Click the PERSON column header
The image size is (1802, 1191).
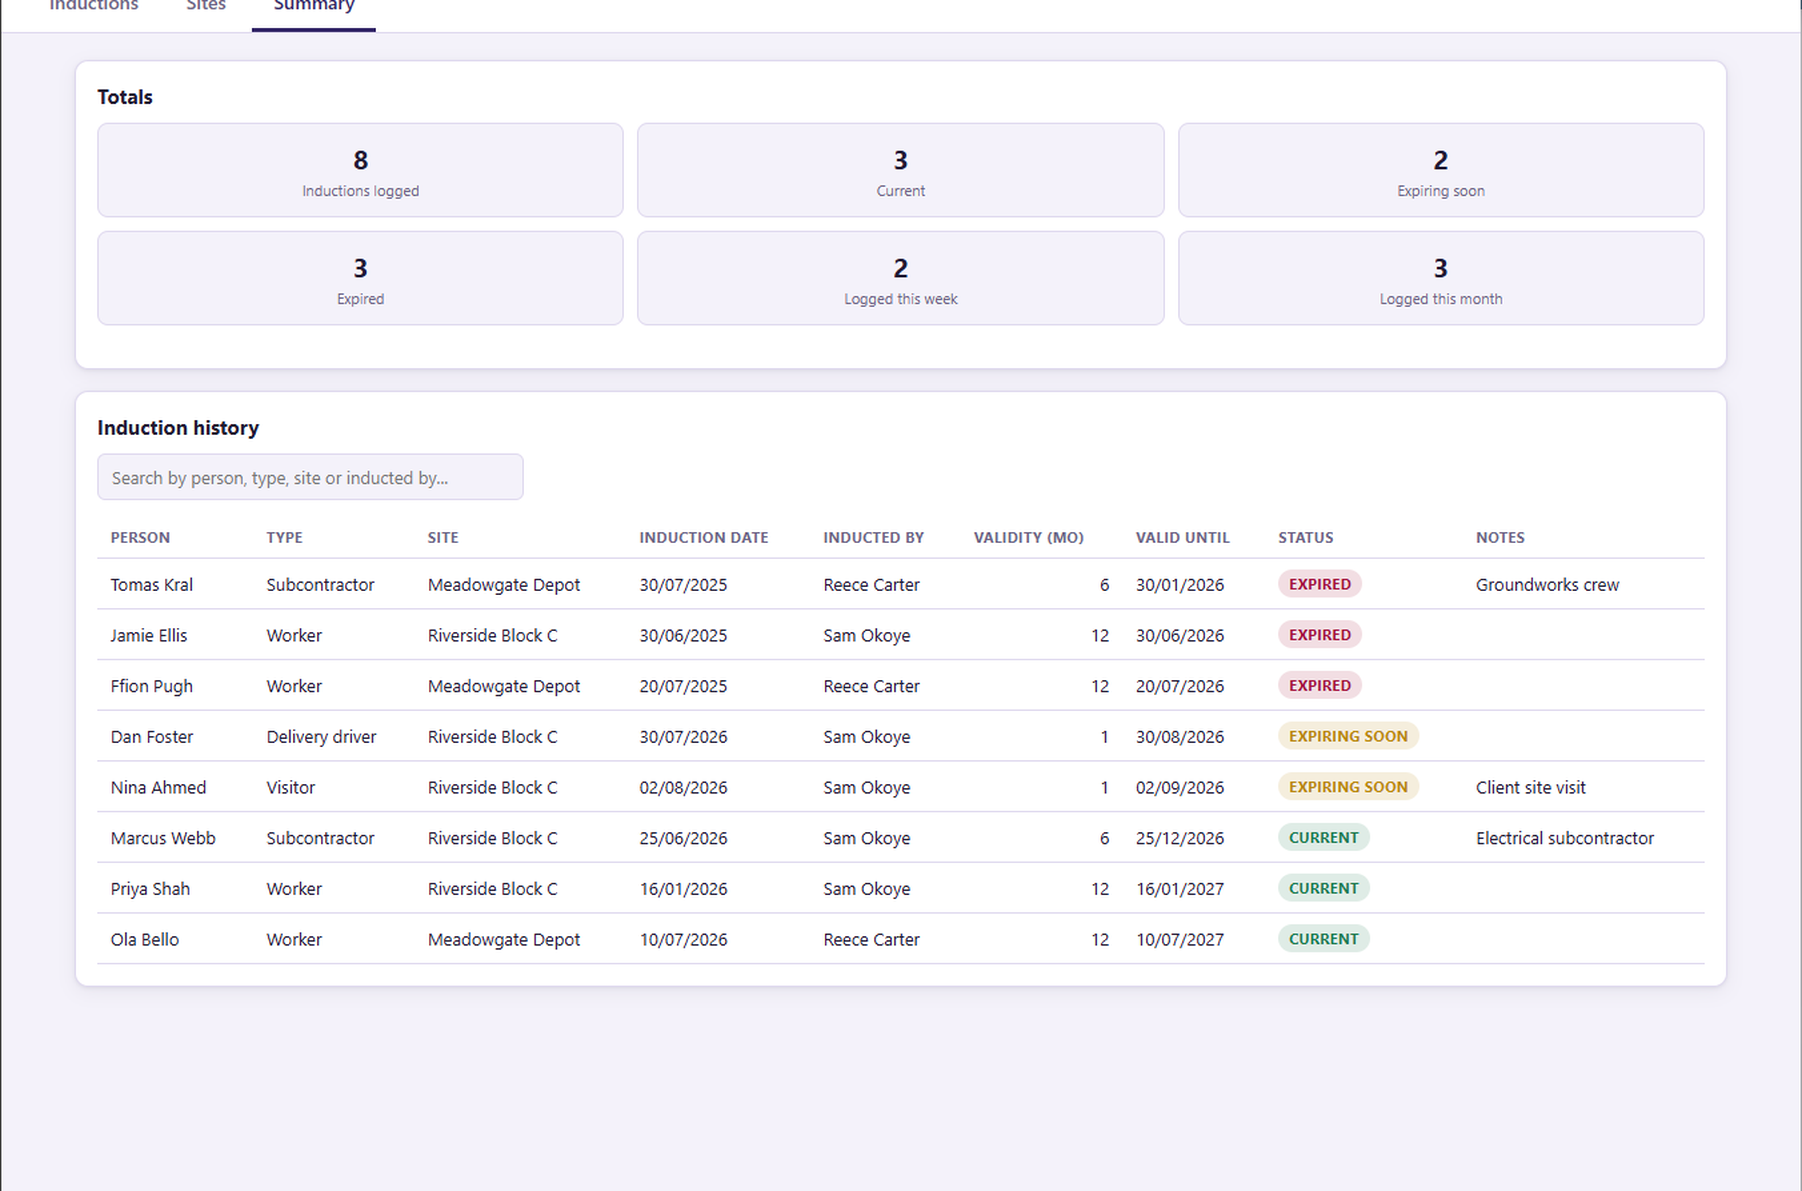(140, 537)
